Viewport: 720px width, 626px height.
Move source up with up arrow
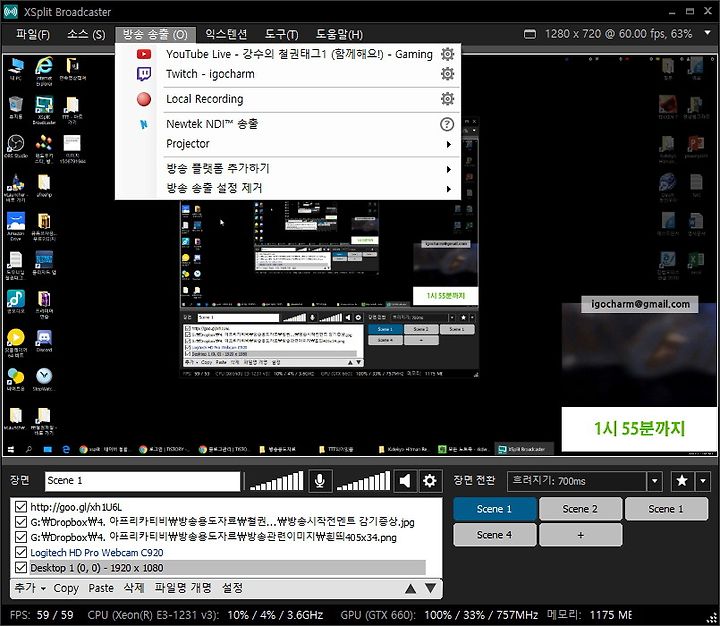click(411, 588)
